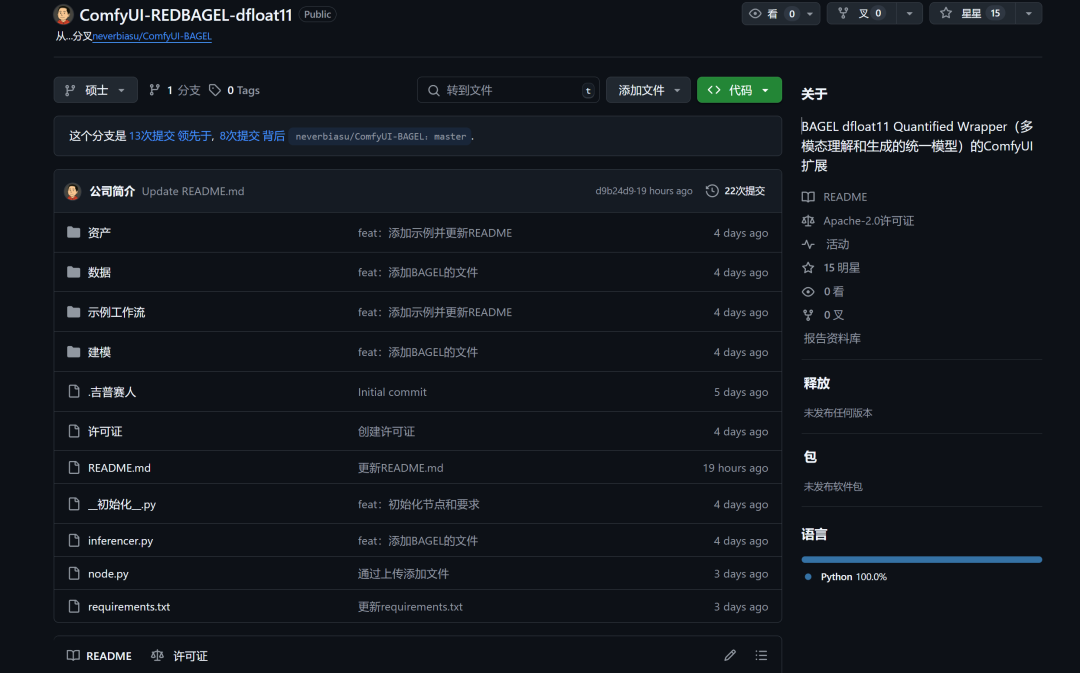Focus the go-to-file search field

coord(508,90)
